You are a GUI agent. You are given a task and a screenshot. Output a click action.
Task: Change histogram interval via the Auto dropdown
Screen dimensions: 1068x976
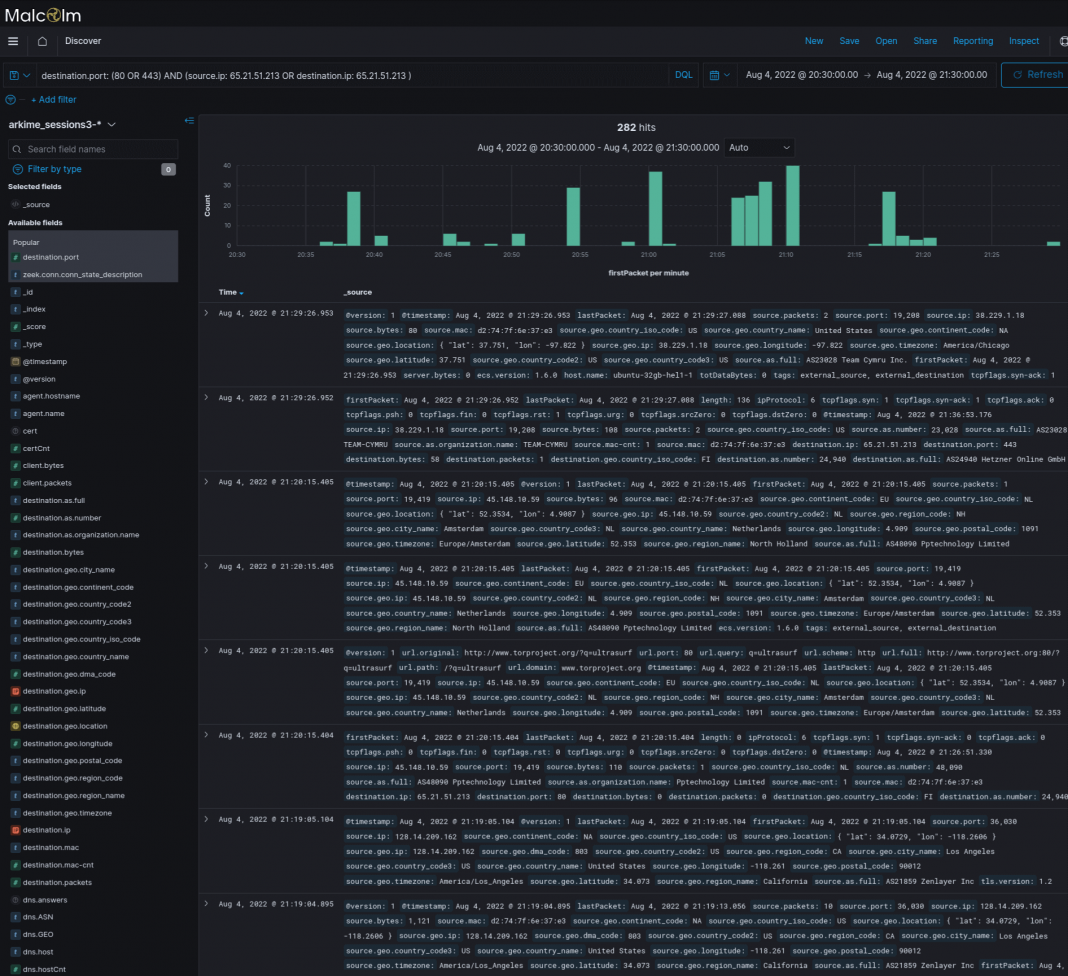pyautogui.click(x=756, y=147)
